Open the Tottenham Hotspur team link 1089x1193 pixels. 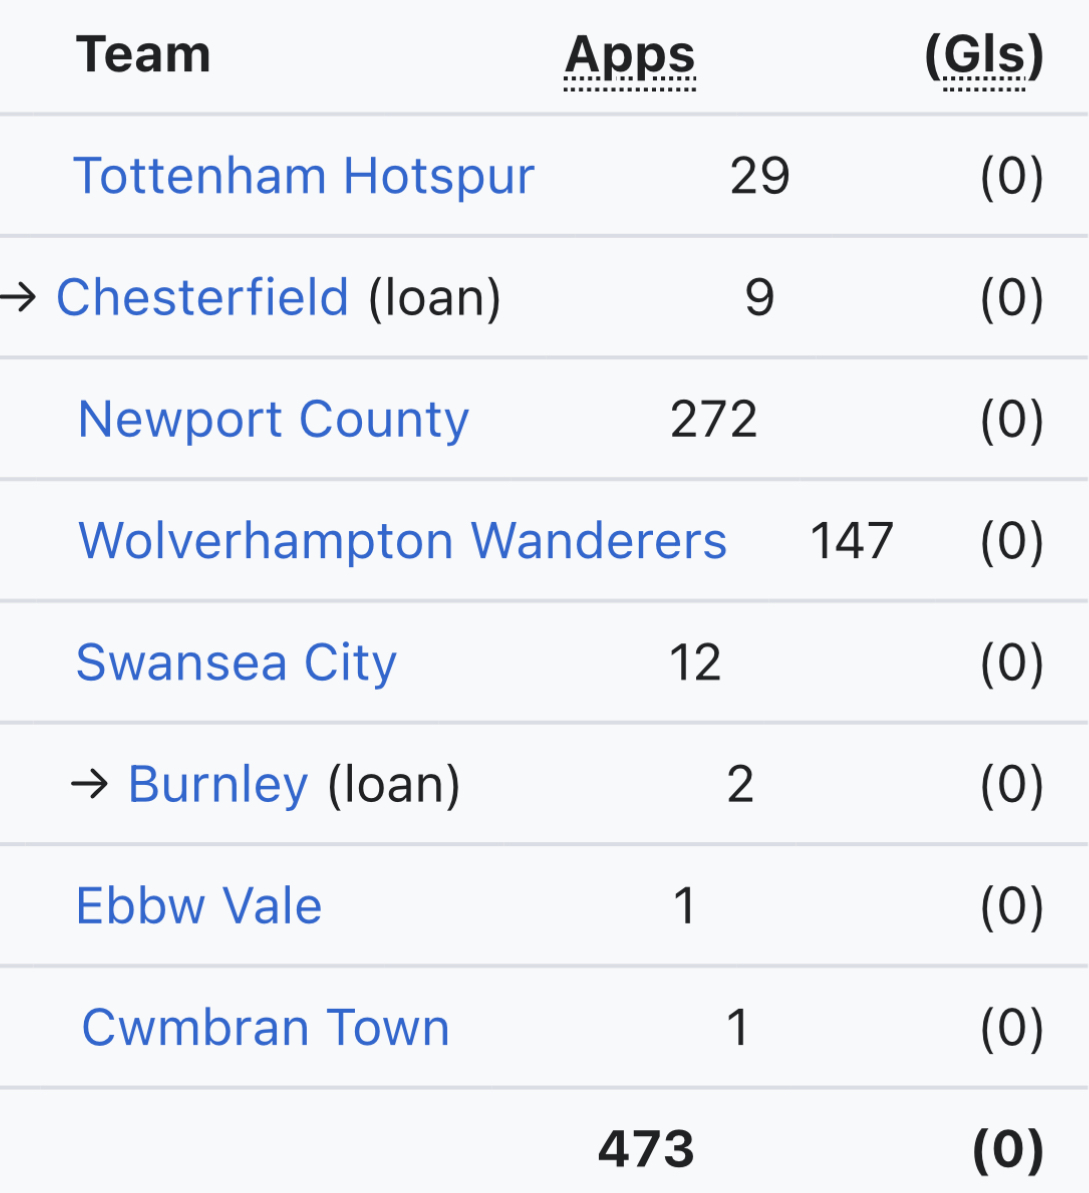pyautogui.click(x=304, y=176)
